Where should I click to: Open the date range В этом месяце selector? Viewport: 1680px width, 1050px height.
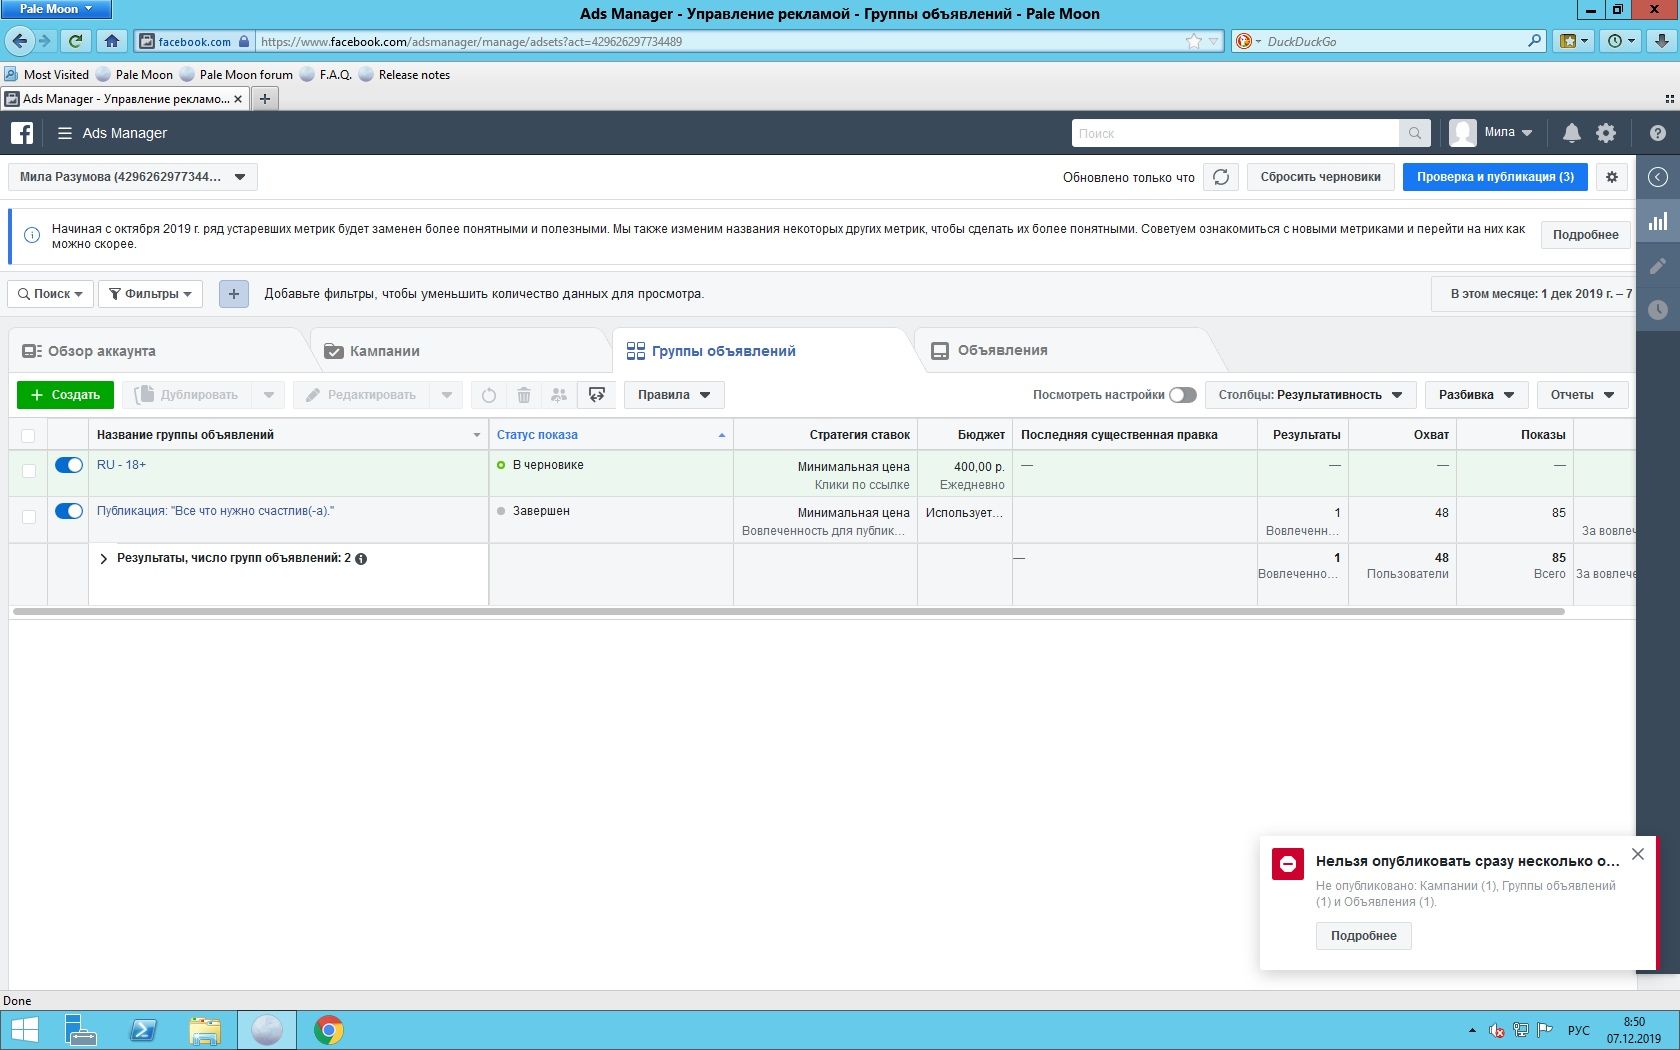click(1533, 294)
